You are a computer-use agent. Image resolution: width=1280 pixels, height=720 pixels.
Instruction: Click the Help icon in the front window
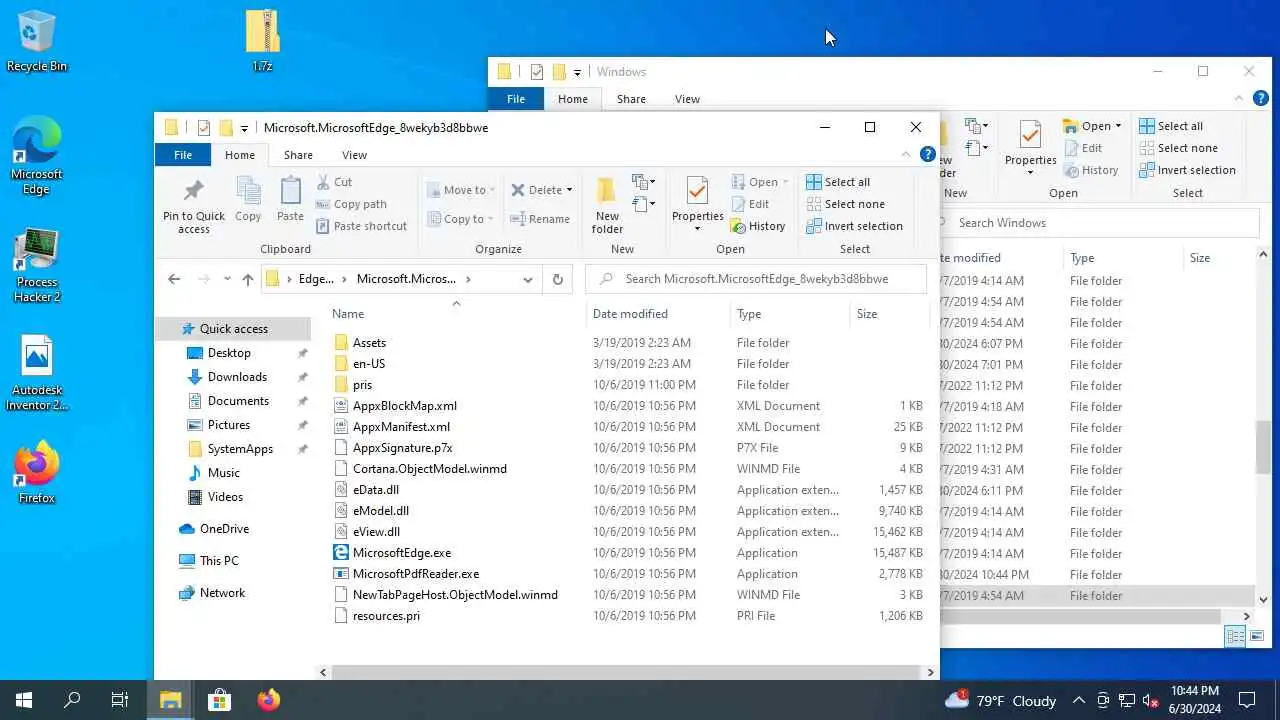click(x=928, y=155)
